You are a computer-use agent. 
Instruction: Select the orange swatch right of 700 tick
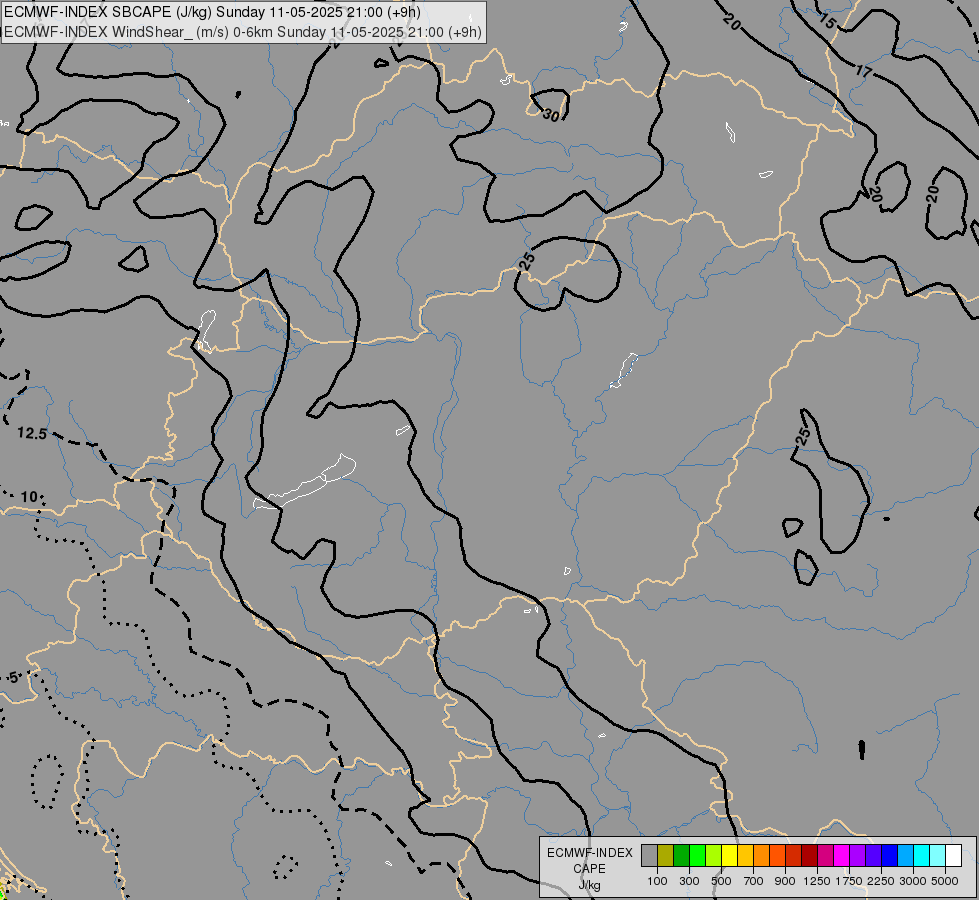click(762, 855)
